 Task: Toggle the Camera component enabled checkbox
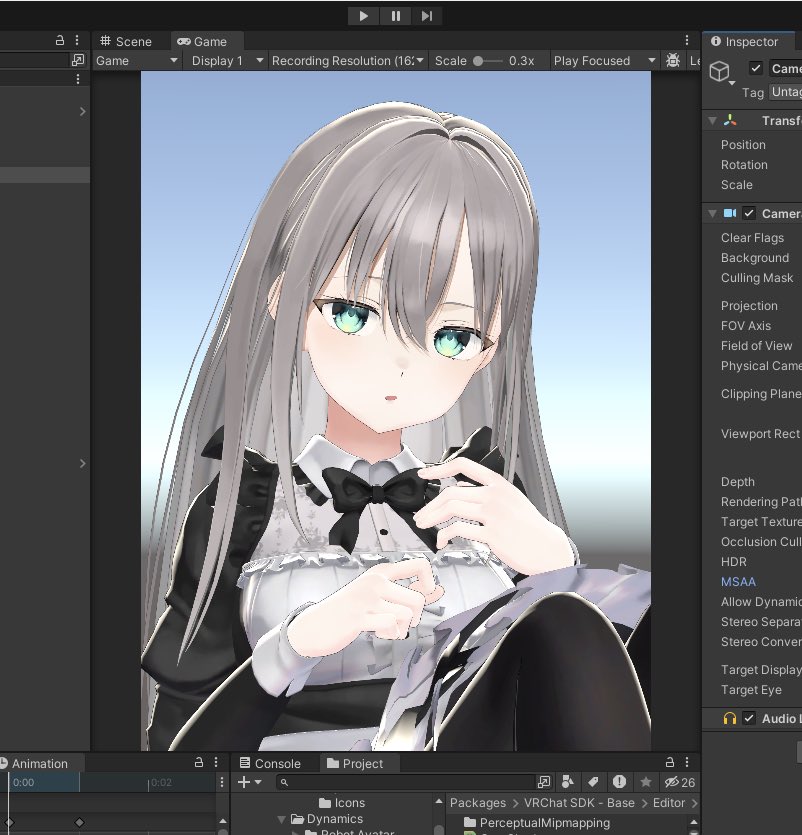749,214
